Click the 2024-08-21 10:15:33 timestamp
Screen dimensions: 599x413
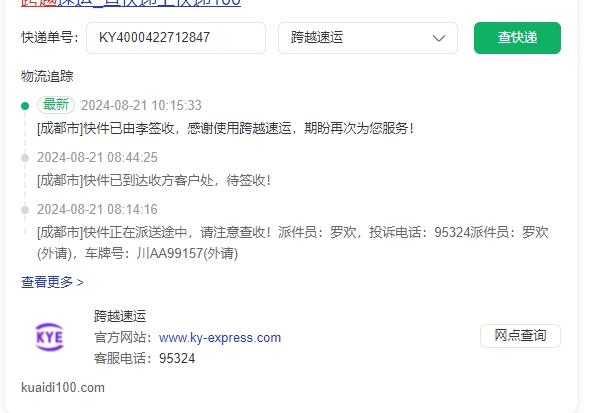(141, 105)
